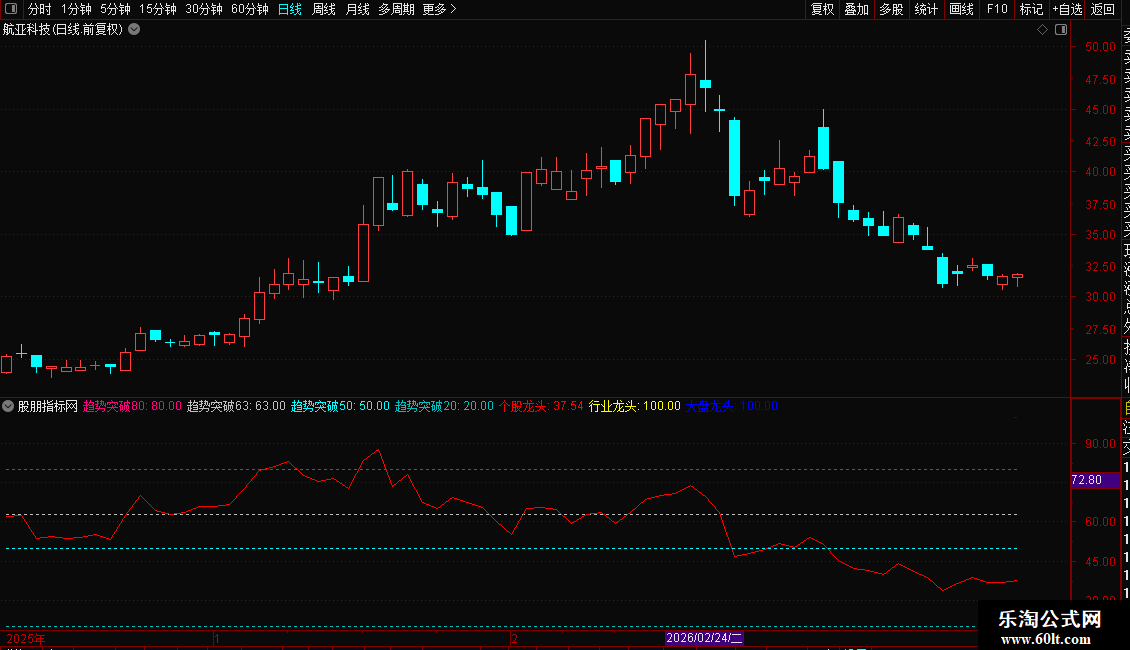Image resolution: width=1130 pixels, height=650 pixels.
Task: Add stock via +自选 button
Action: [1067, 9]
